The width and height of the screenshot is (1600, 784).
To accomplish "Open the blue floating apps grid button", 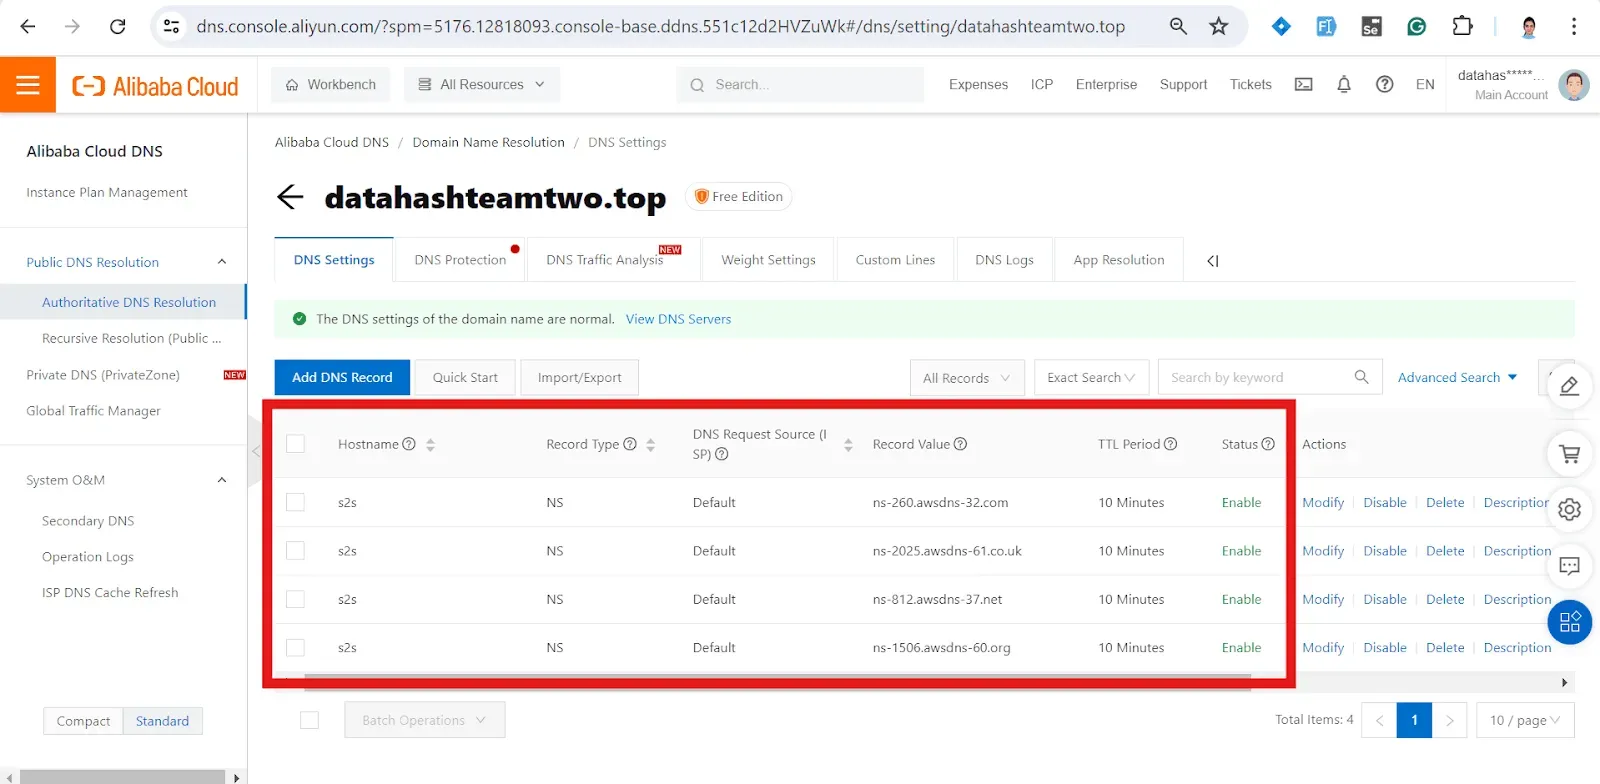I will (1570, 623).
